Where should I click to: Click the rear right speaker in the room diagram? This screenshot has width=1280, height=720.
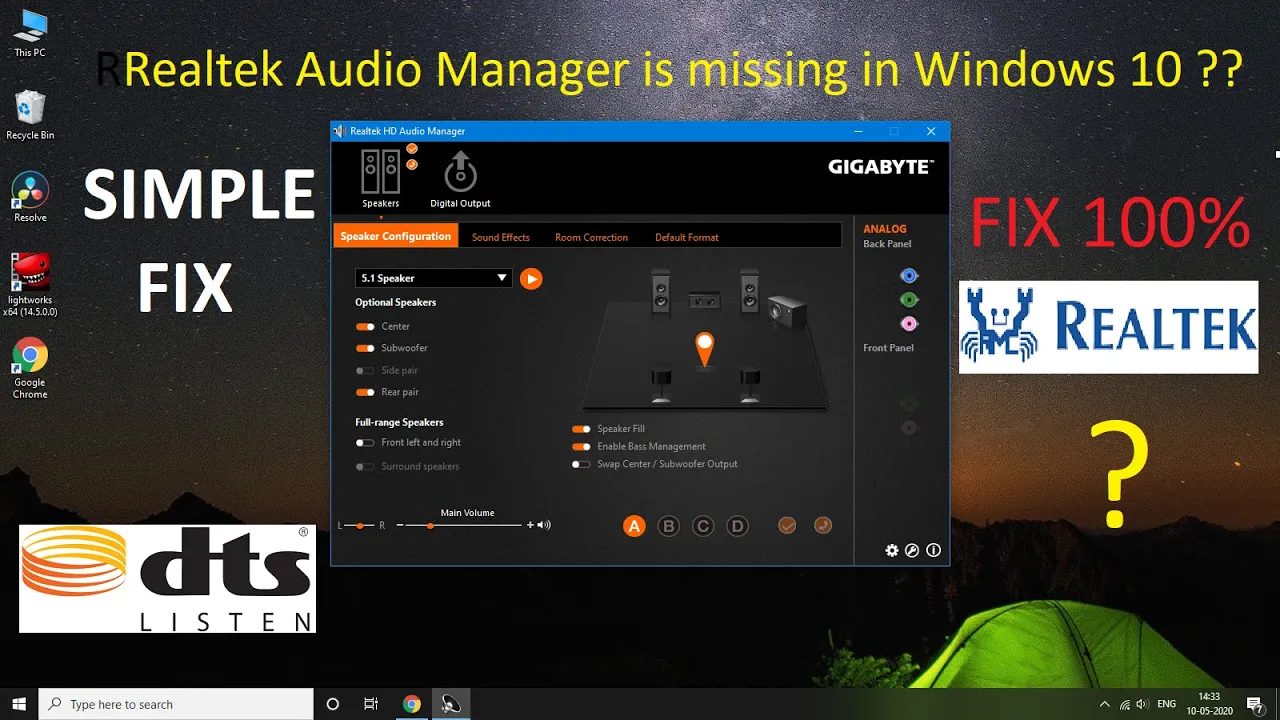pyautogui.click(x=750, y=383)
